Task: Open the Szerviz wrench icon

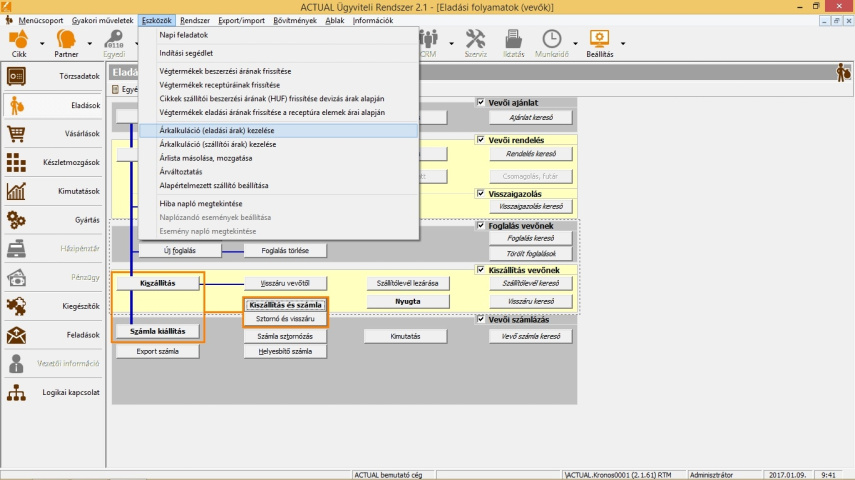Action: 475,40
